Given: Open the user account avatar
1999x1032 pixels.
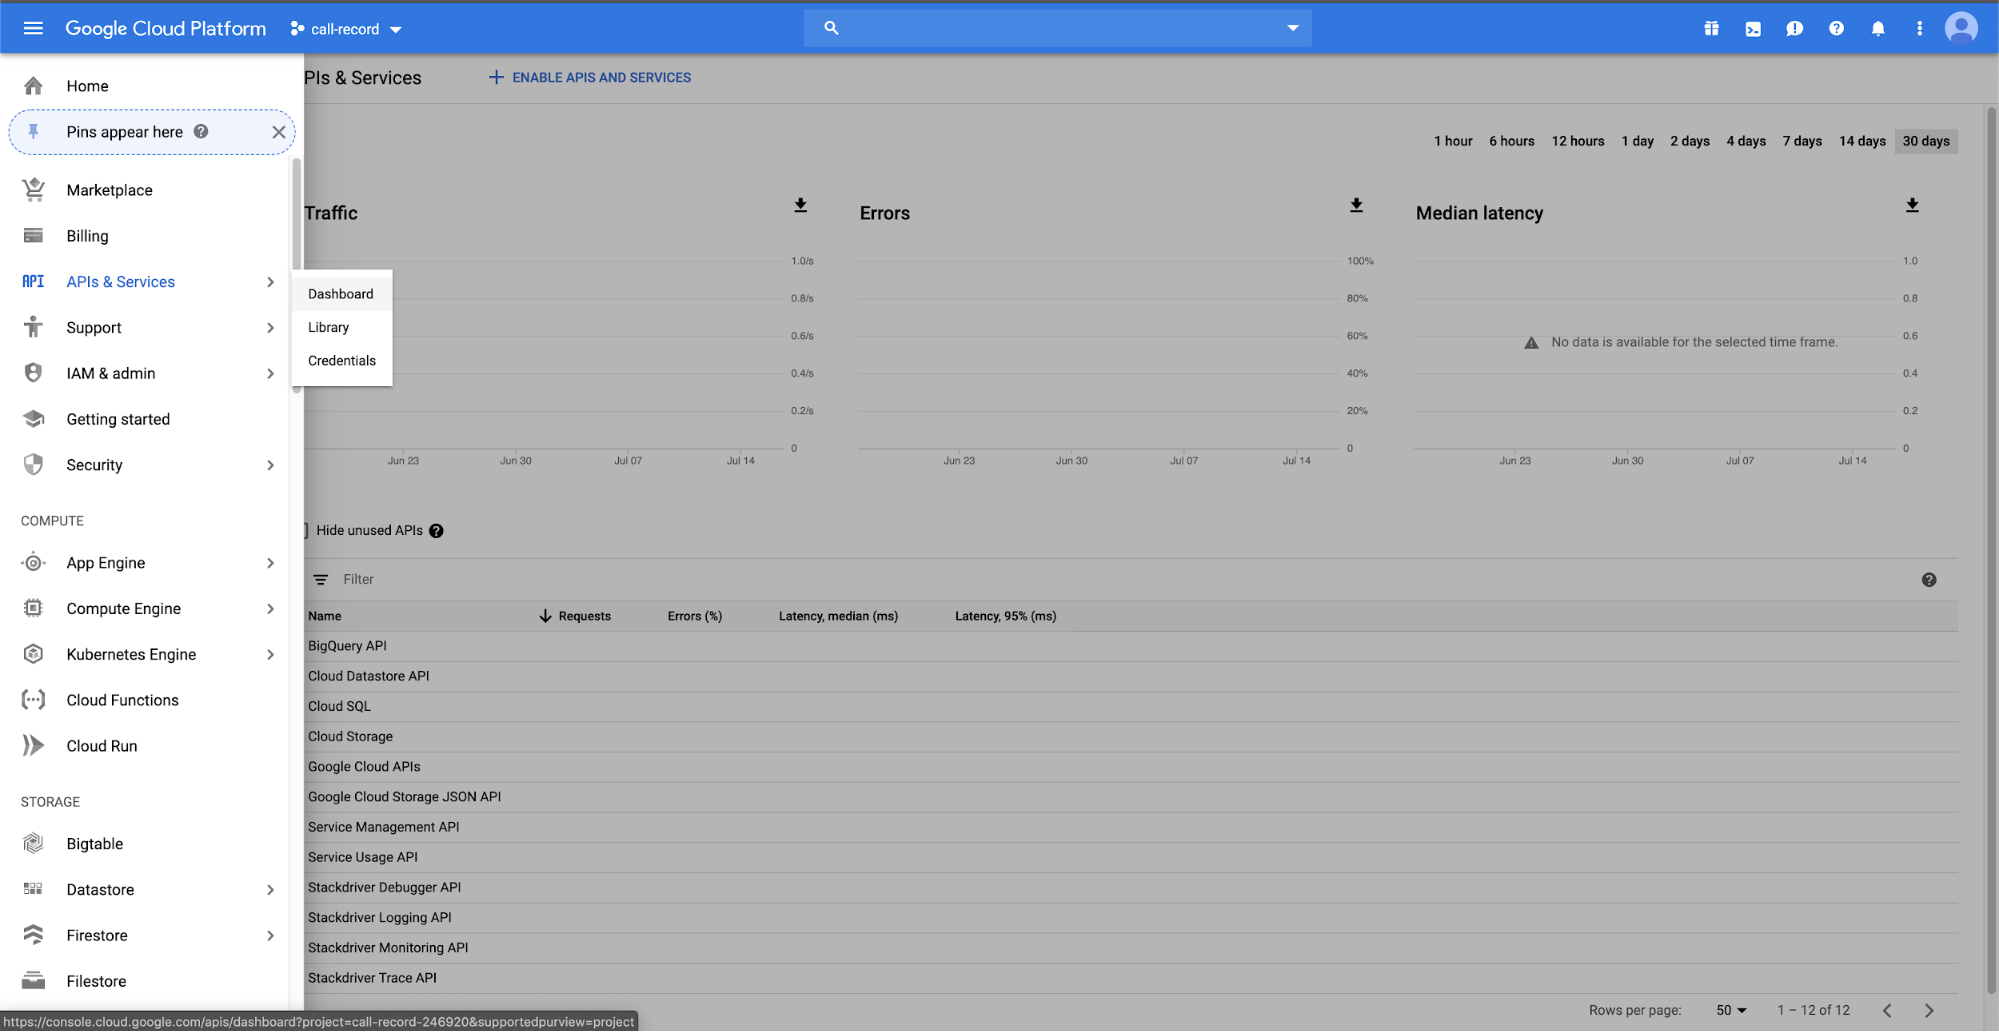Looking at the screenshot, I should point(1961,28).
